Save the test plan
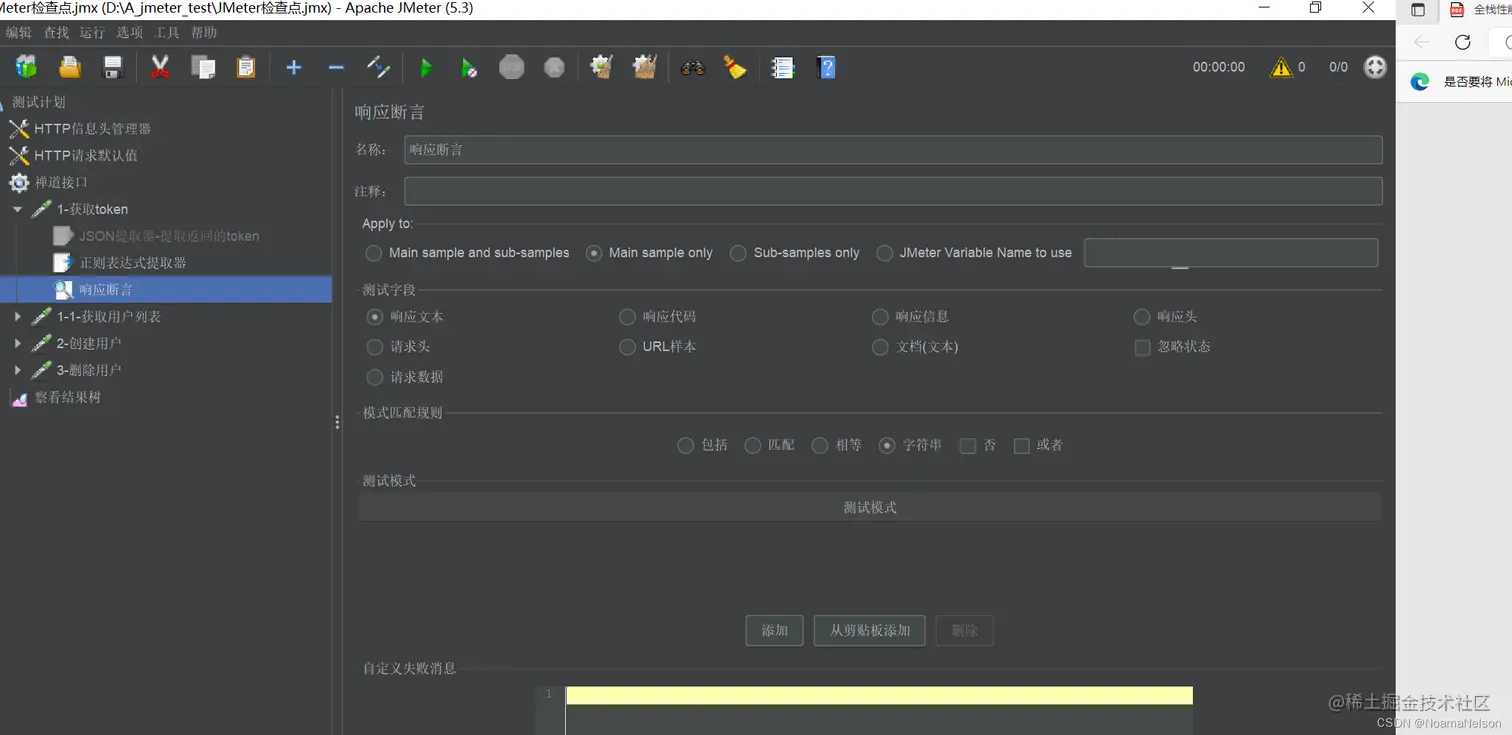The width and height of the screenshot is (1512, 735). pos(112,67)
